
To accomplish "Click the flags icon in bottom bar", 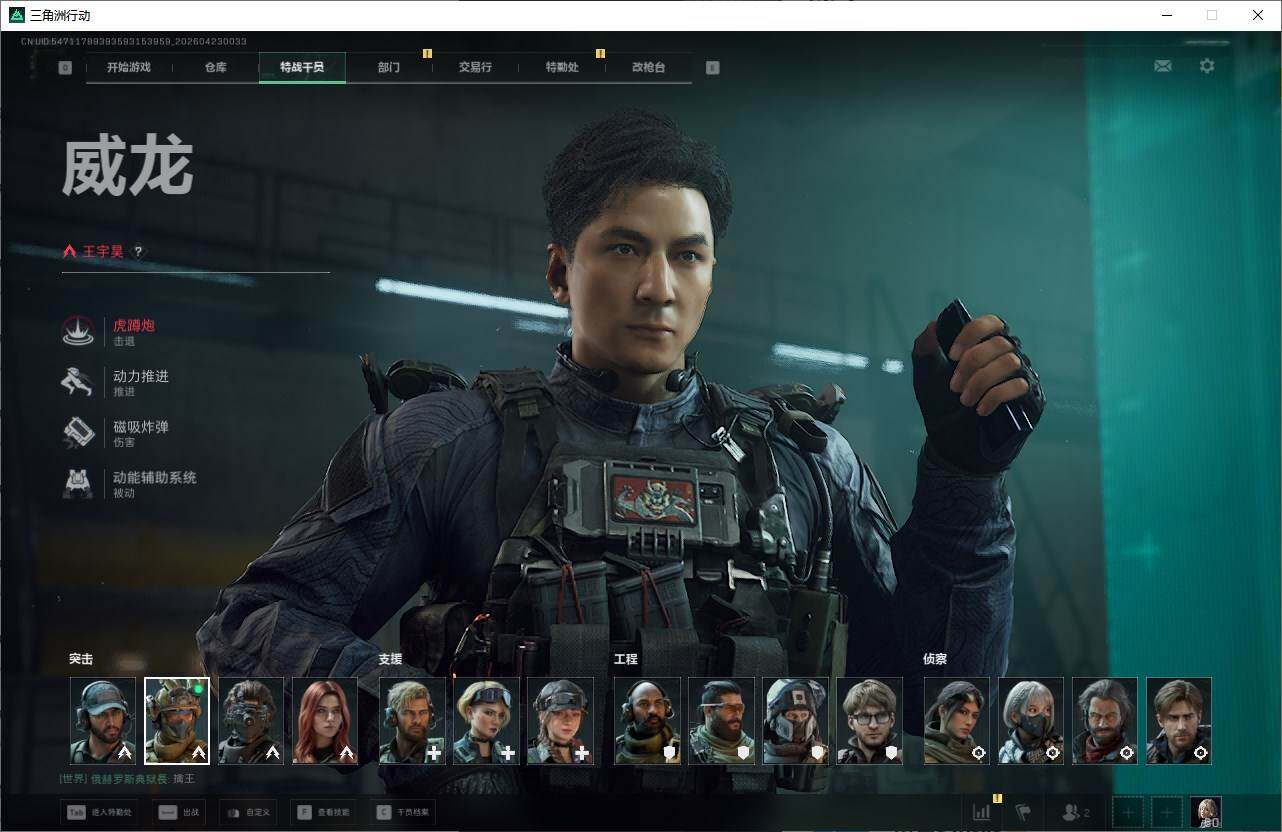I will point(1023,812).
